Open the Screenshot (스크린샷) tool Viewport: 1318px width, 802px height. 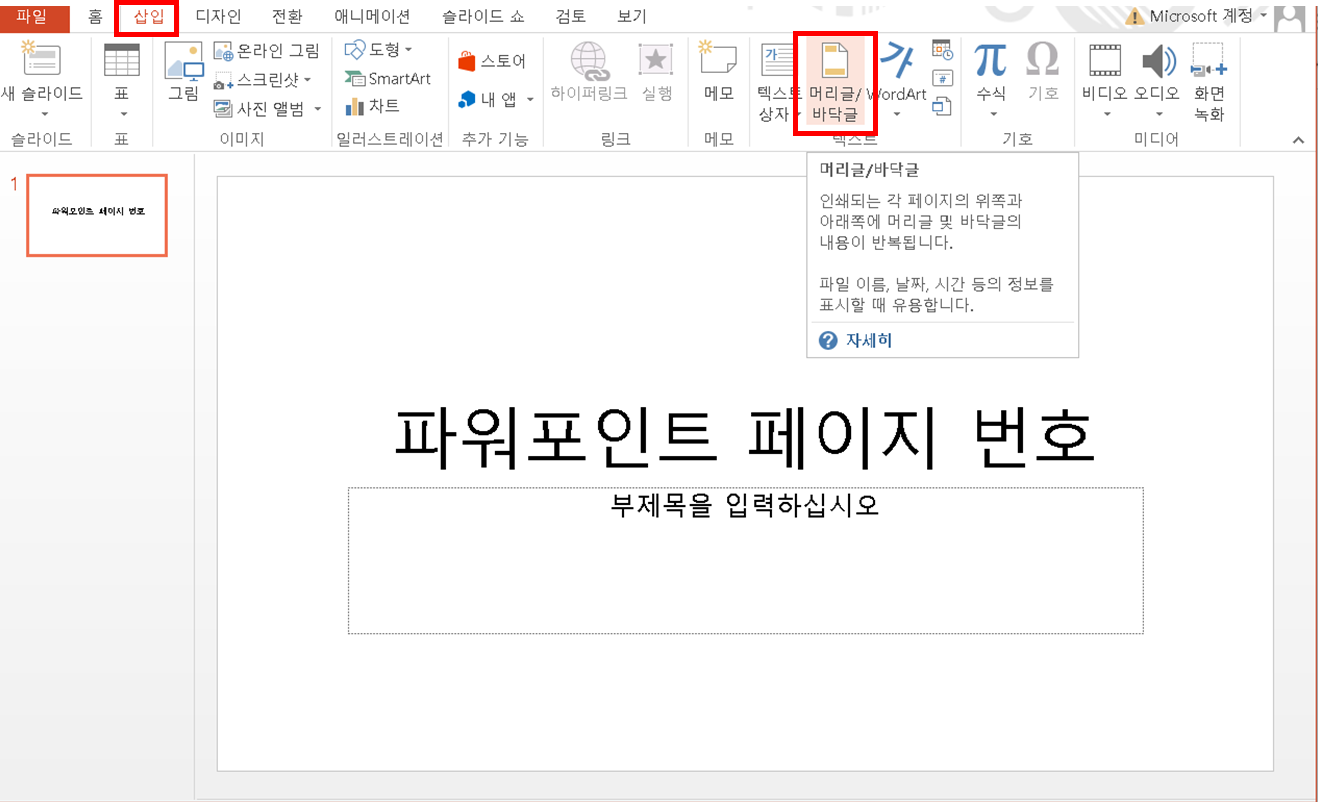pos(264,79)
